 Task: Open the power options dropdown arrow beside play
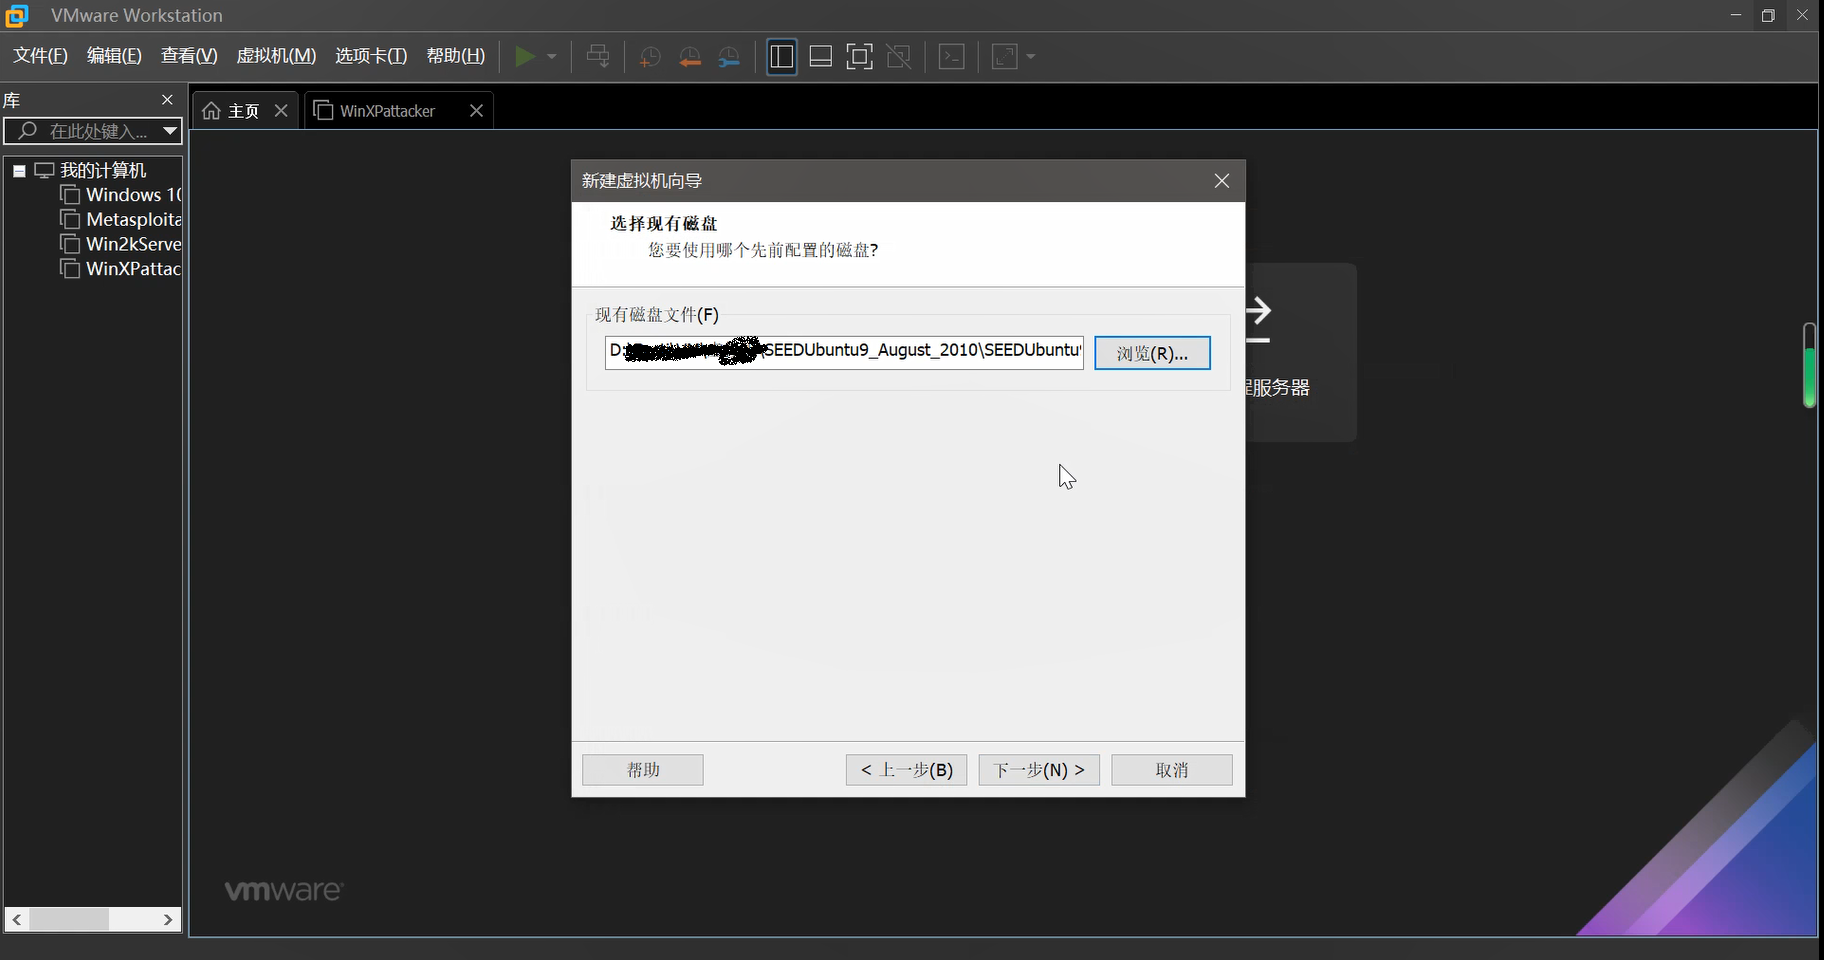[551, 57]
